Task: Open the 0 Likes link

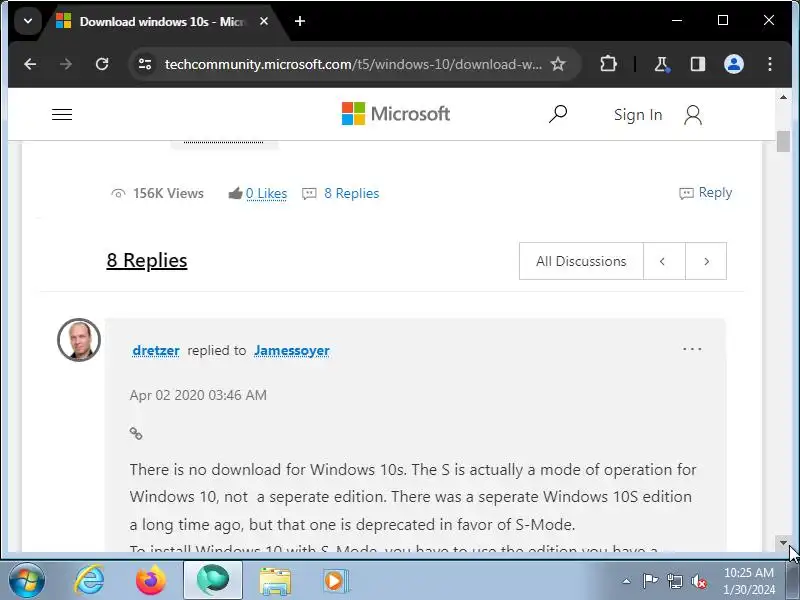Action: (x=266, y=193)
